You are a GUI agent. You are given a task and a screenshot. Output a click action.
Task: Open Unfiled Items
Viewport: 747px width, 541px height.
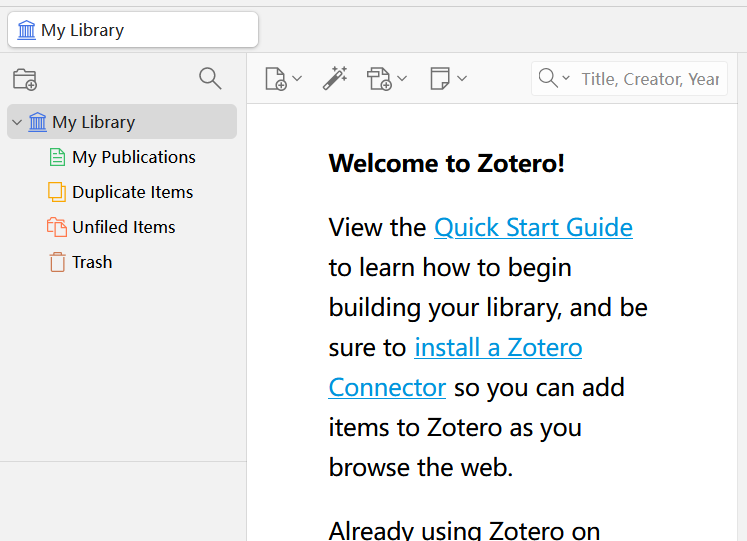[x=124, y=227]
